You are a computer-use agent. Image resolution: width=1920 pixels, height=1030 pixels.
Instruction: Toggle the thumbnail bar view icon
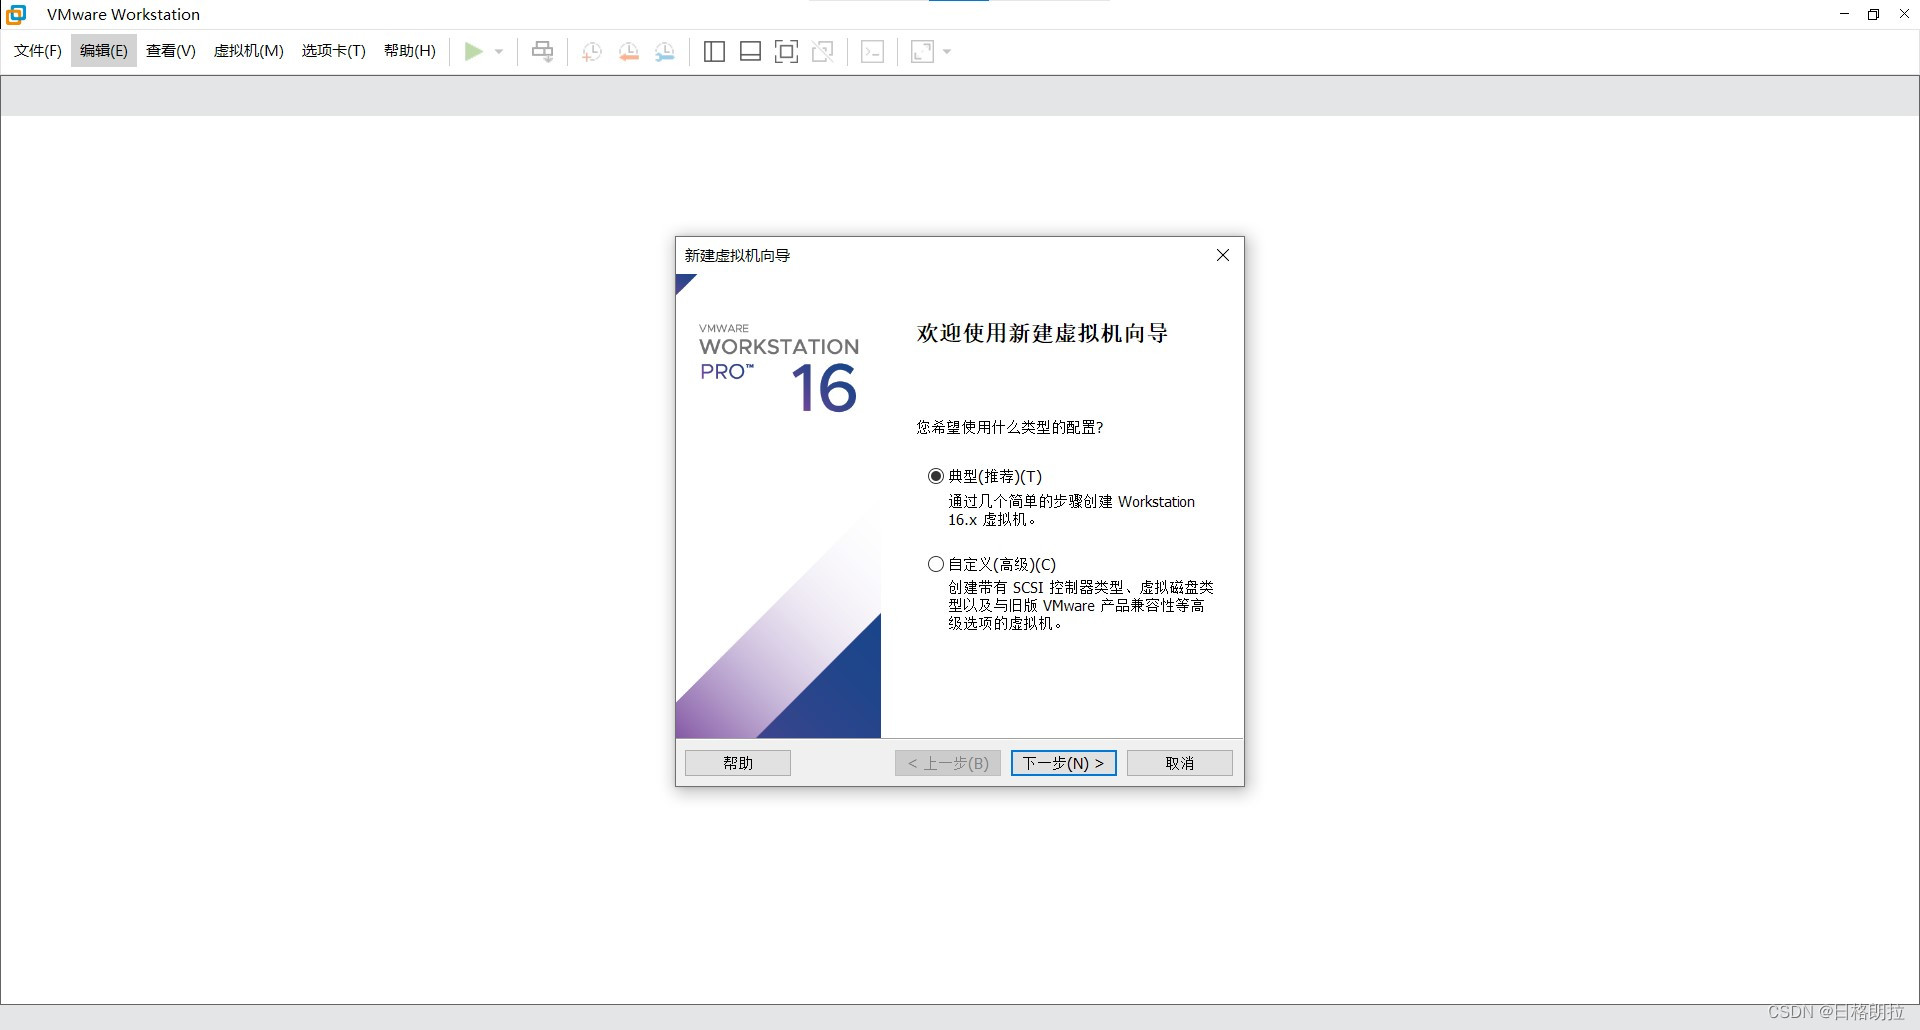[x=750, y=51]
